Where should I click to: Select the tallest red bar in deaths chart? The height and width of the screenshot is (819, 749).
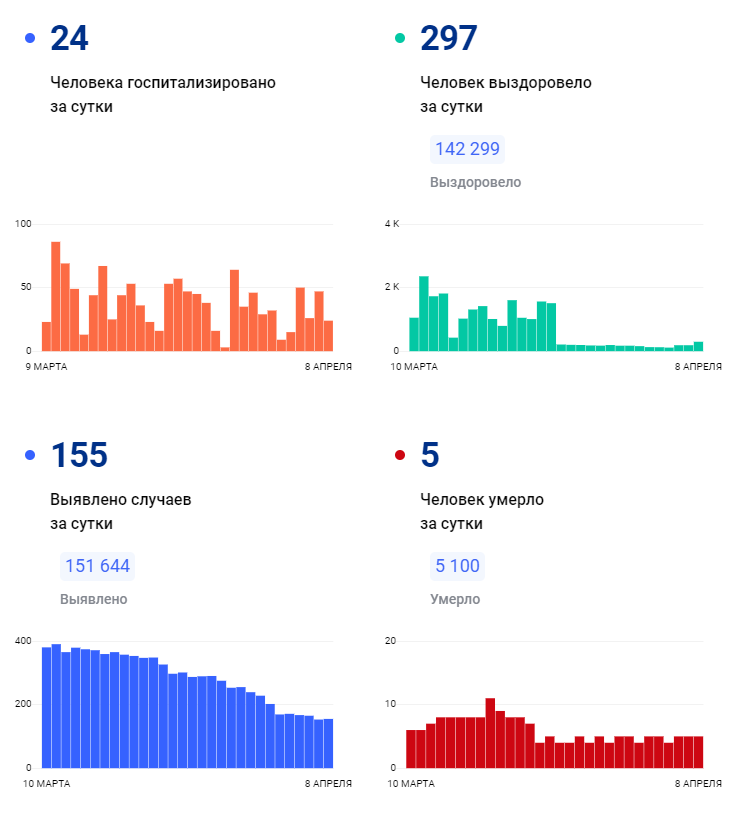click(x=490, y=732)
